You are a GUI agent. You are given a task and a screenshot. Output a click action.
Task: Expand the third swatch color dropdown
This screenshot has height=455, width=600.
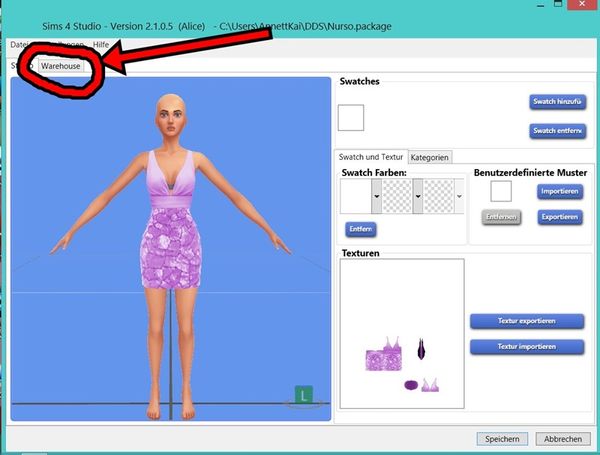click(x=459, y=197)
